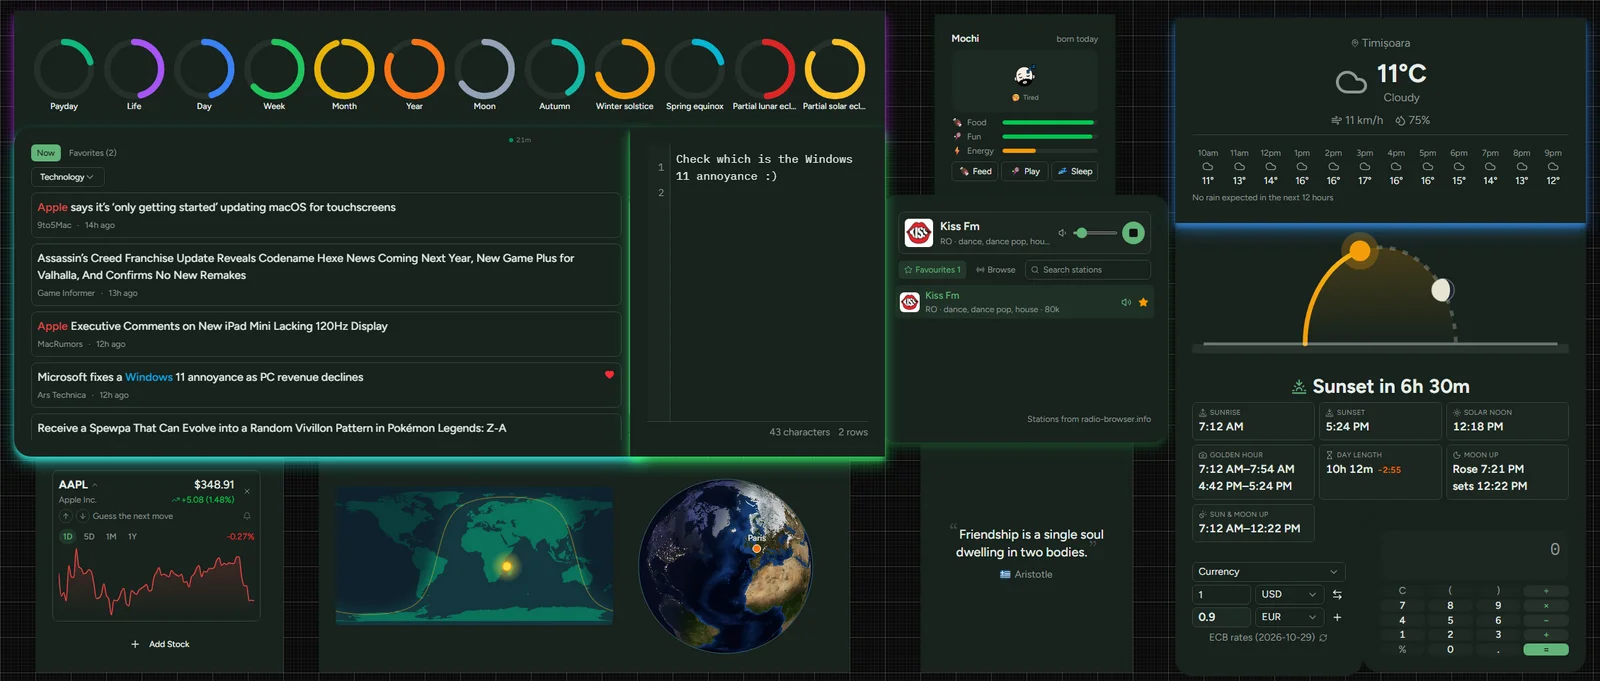
Task: Click Mochi's pet avatar
Action: coord(1025,75)
